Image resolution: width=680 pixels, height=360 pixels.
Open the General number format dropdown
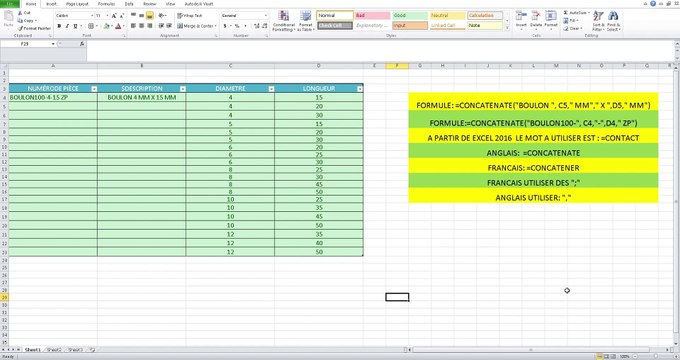[x=265, y=16]
